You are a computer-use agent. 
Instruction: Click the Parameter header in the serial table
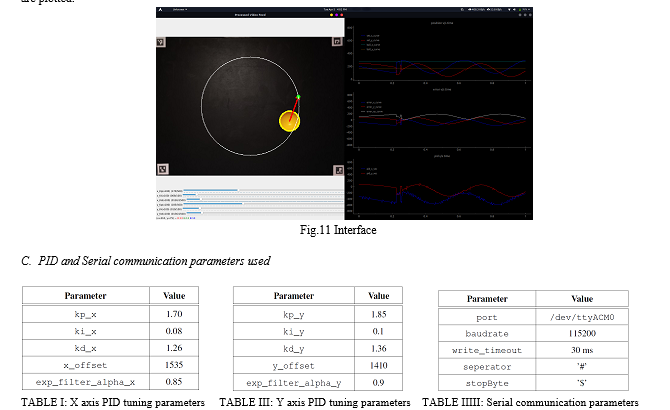[x=487, y=299]
